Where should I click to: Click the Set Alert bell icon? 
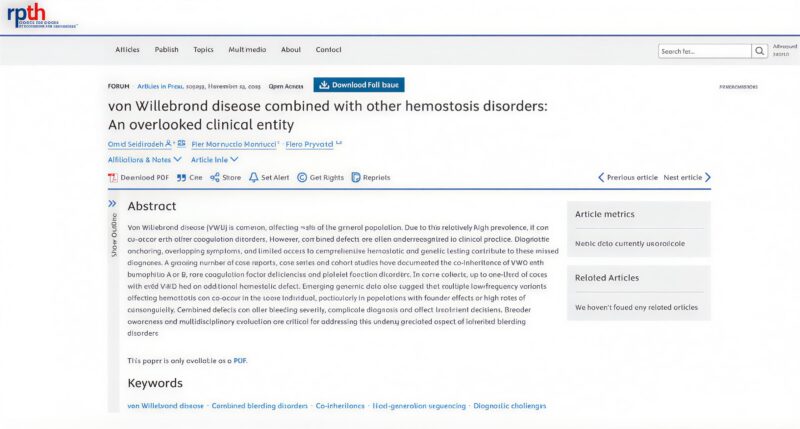point(253,177)
